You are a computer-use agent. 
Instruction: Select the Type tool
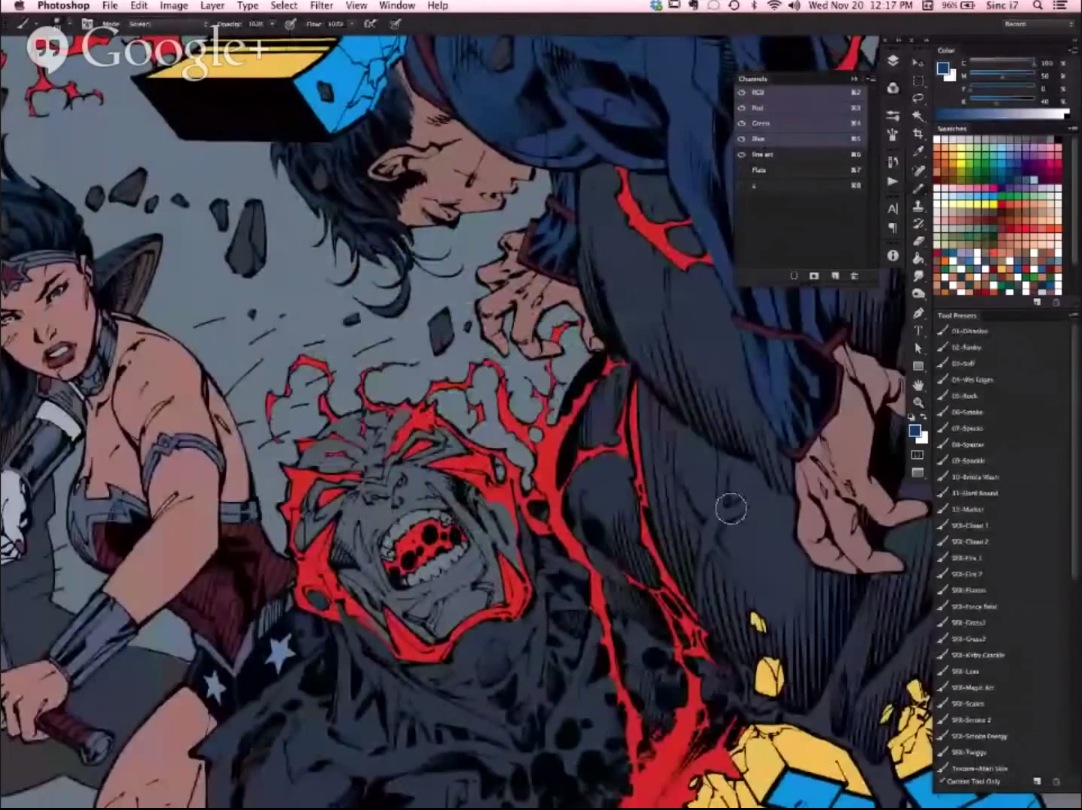tap(918, 330)
